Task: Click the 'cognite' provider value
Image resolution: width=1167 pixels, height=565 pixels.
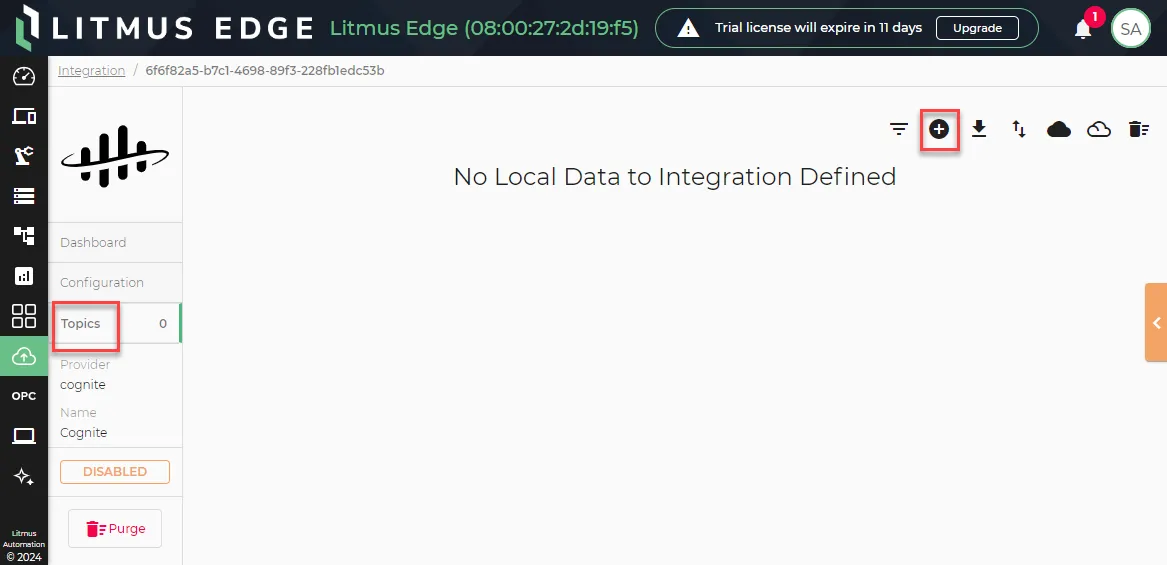Action: [83, 385]
